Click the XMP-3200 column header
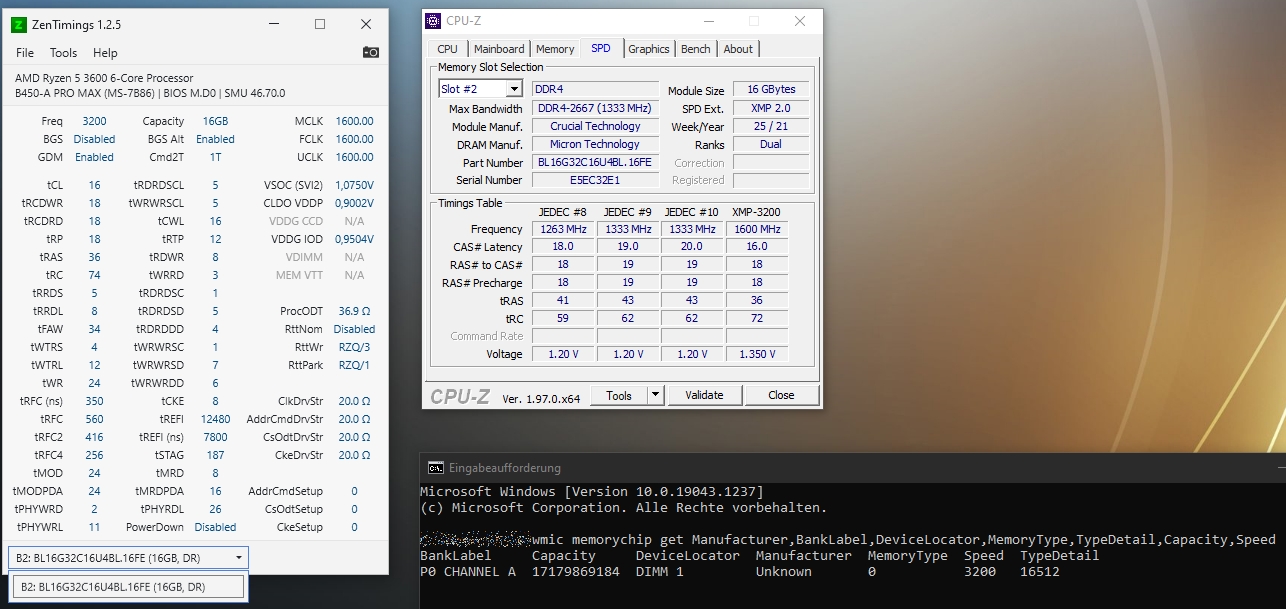This screenshot has height=609, width=1286. click(756, 212)
